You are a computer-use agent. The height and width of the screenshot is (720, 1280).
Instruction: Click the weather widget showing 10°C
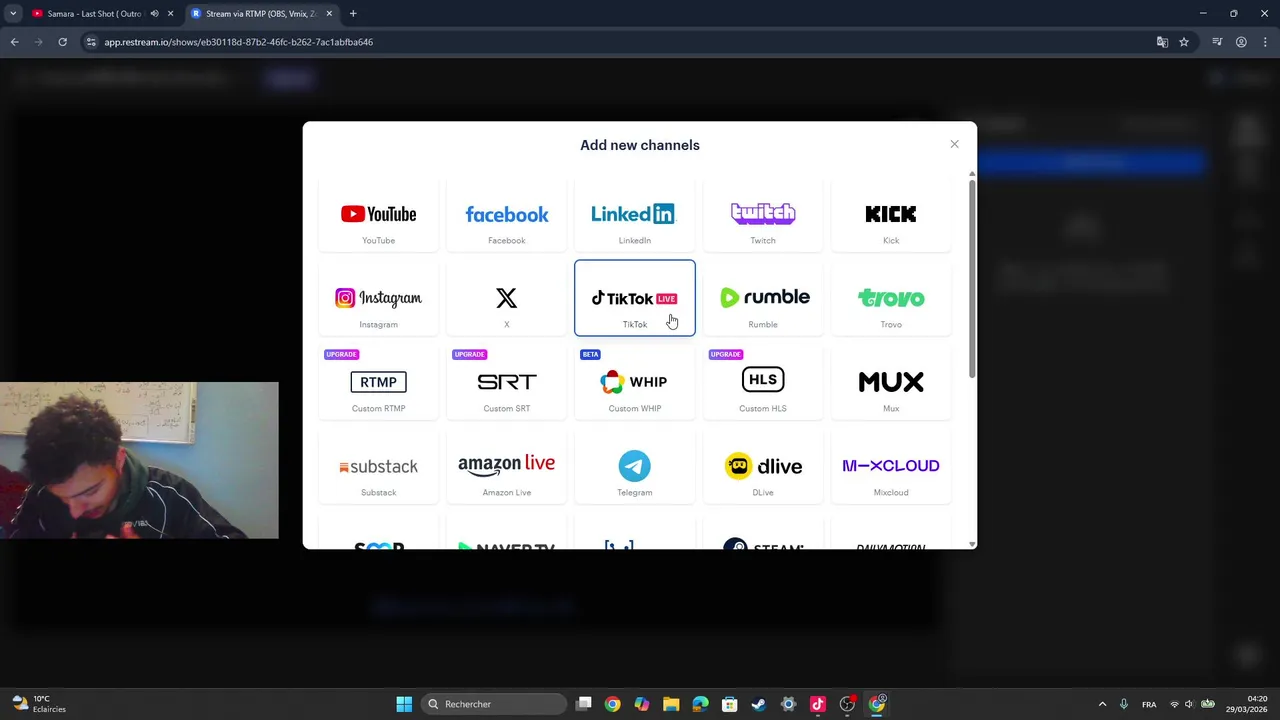[38, 704]
